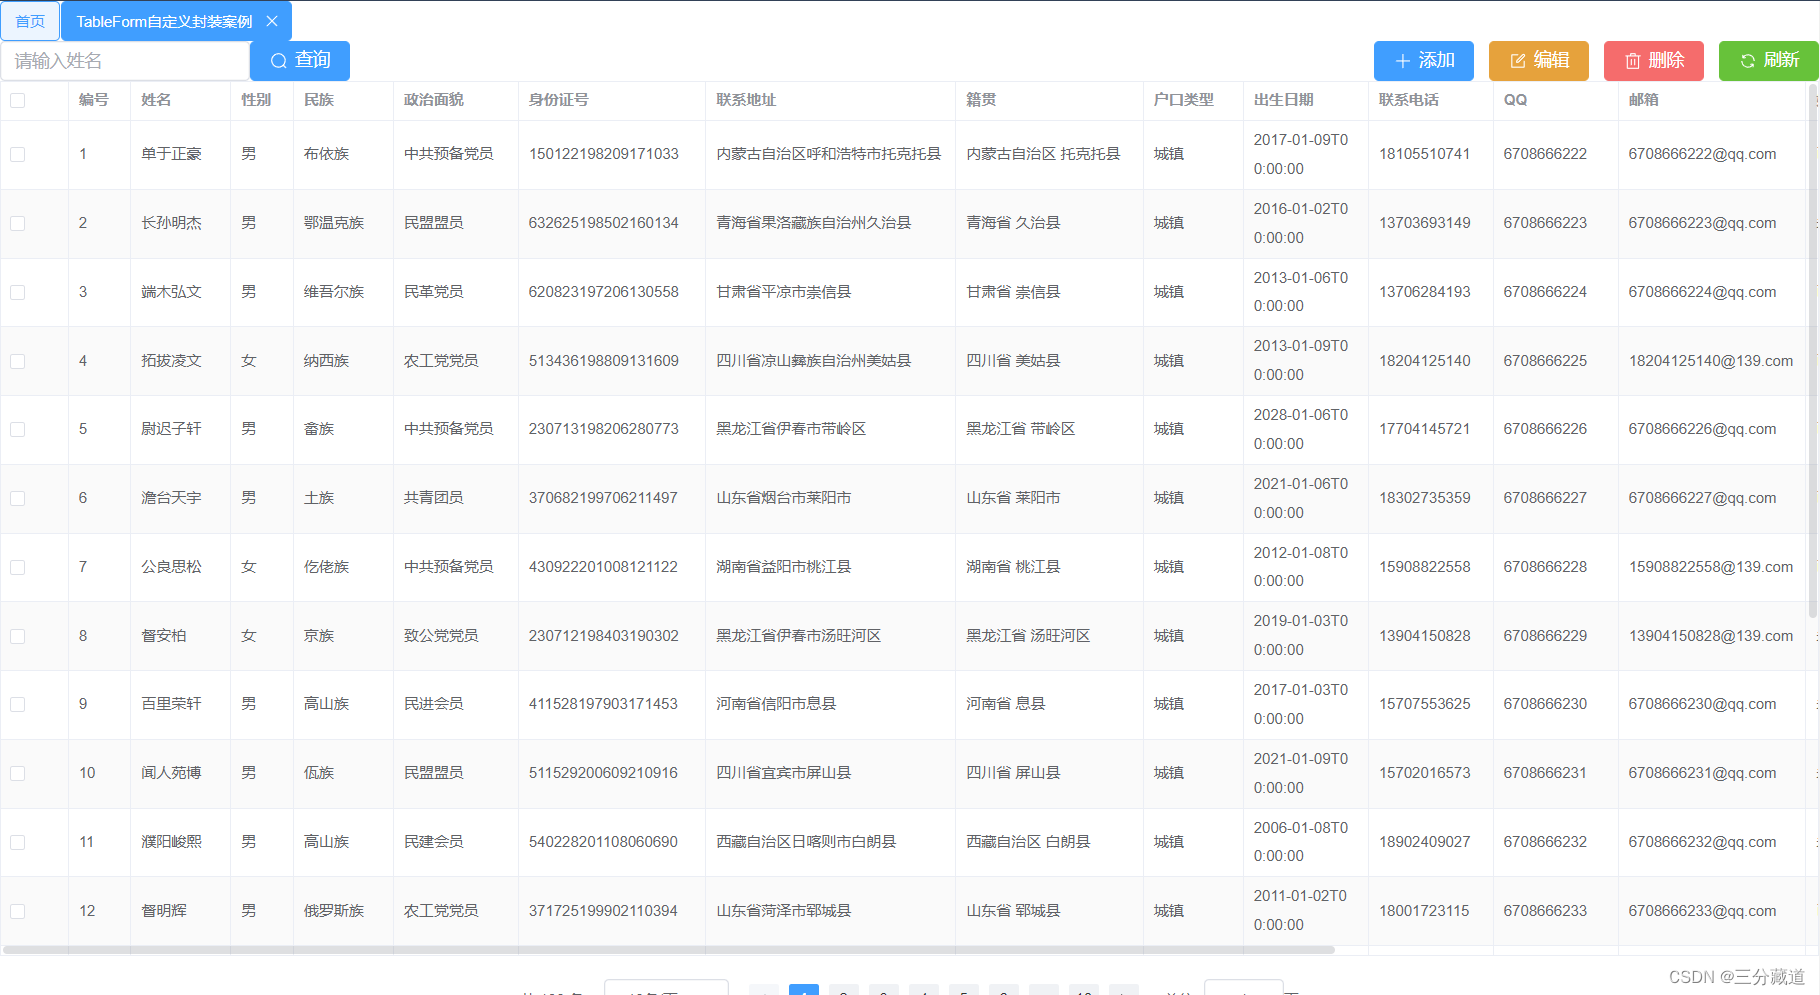
Task: Click the table's horizontal scrollbar
Action: tap(668, 949)
